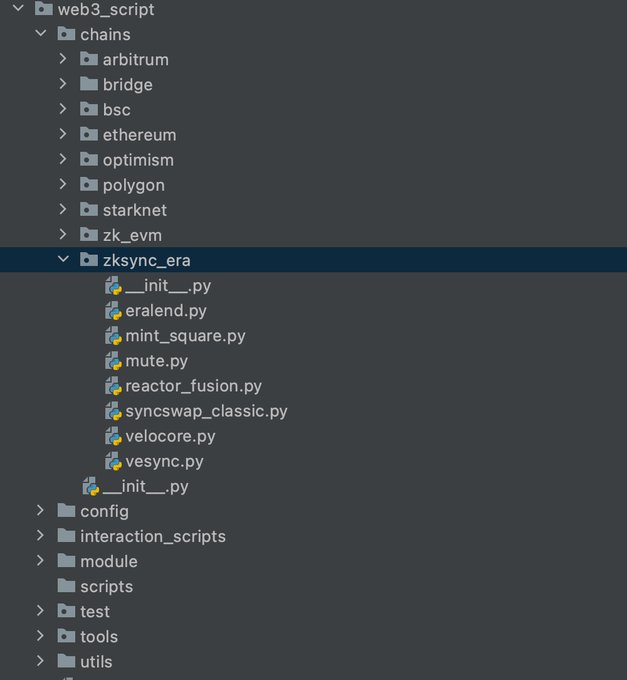
Task: Expand the polygon folder
Action: click(63, 184)
